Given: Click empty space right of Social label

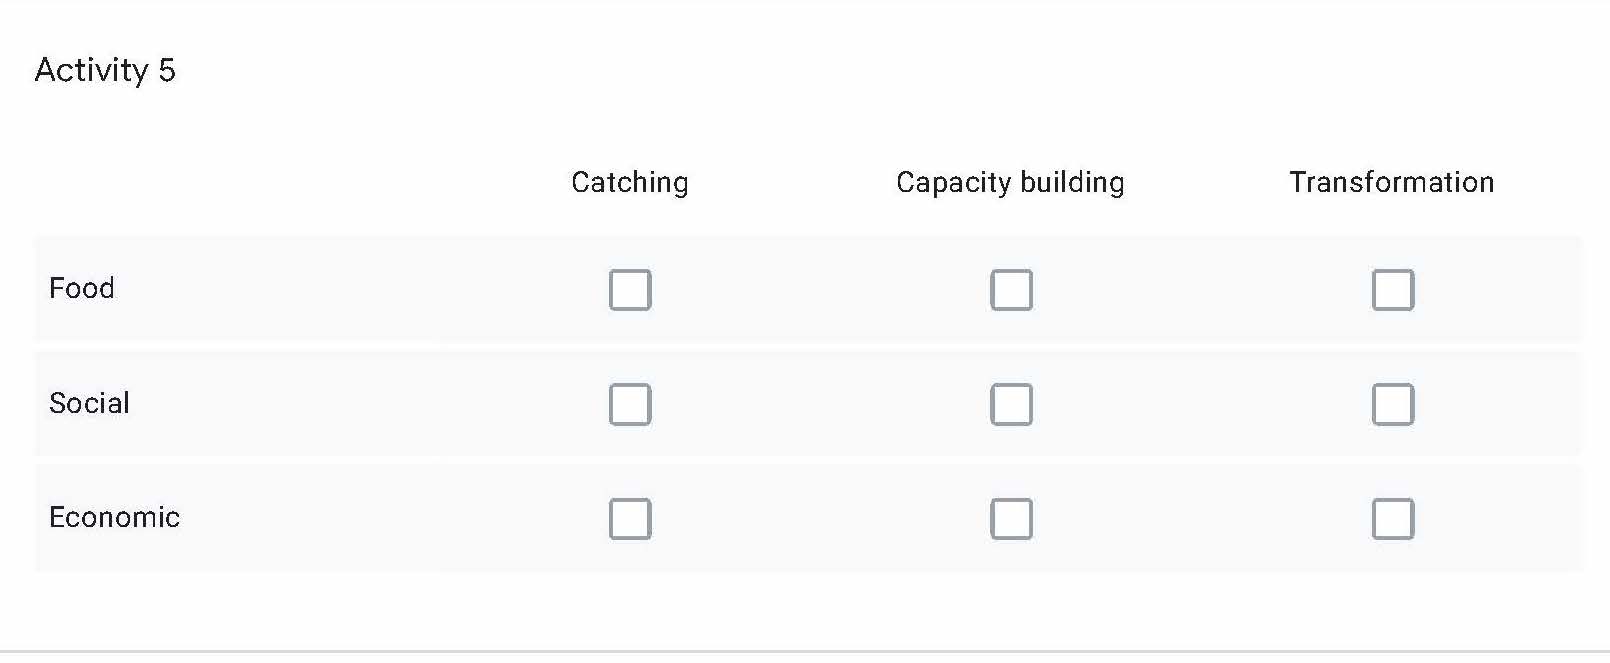Looking at the screenshot, I should 350,404.
